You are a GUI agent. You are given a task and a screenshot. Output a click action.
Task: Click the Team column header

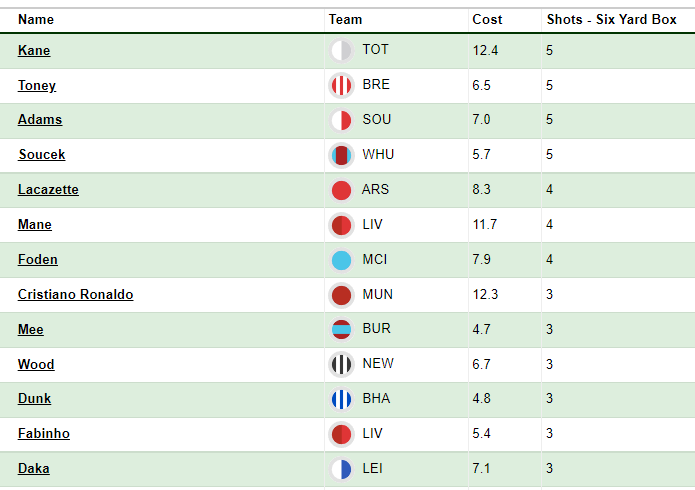[345, 19]
